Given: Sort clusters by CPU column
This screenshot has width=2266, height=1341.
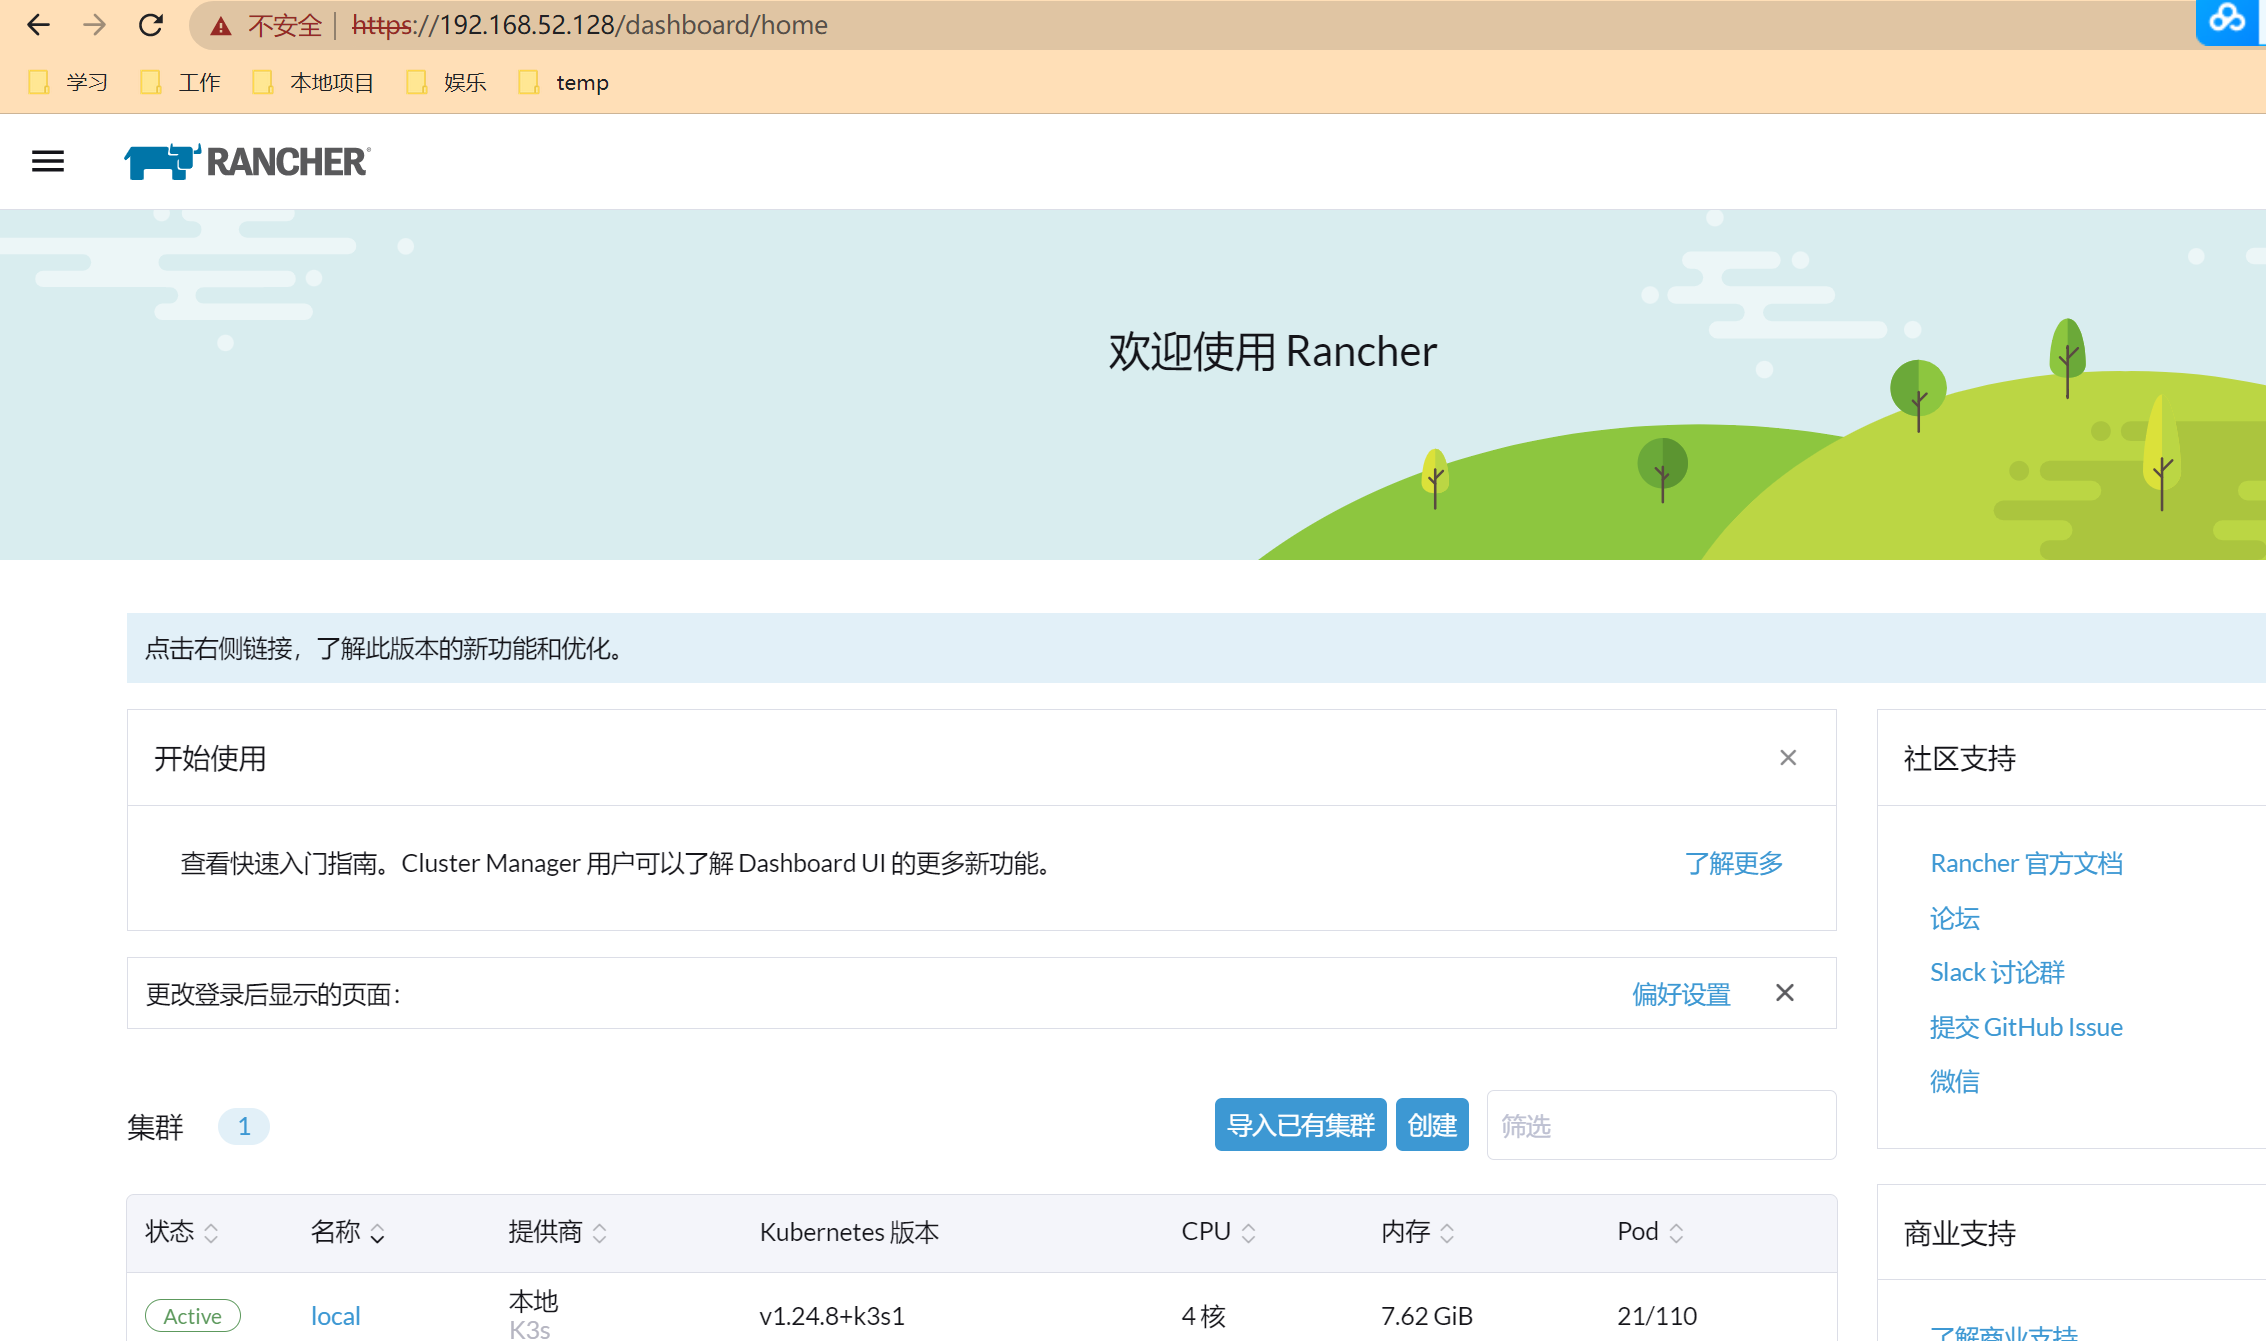Looking at the screenshot, I should [1218, 1232].
